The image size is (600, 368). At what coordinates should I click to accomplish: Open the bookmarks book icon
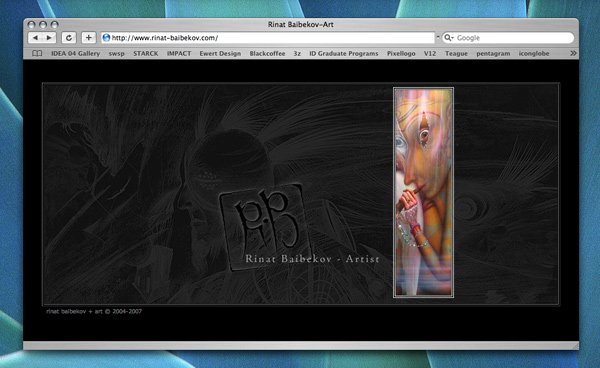(x=37, y=53)
